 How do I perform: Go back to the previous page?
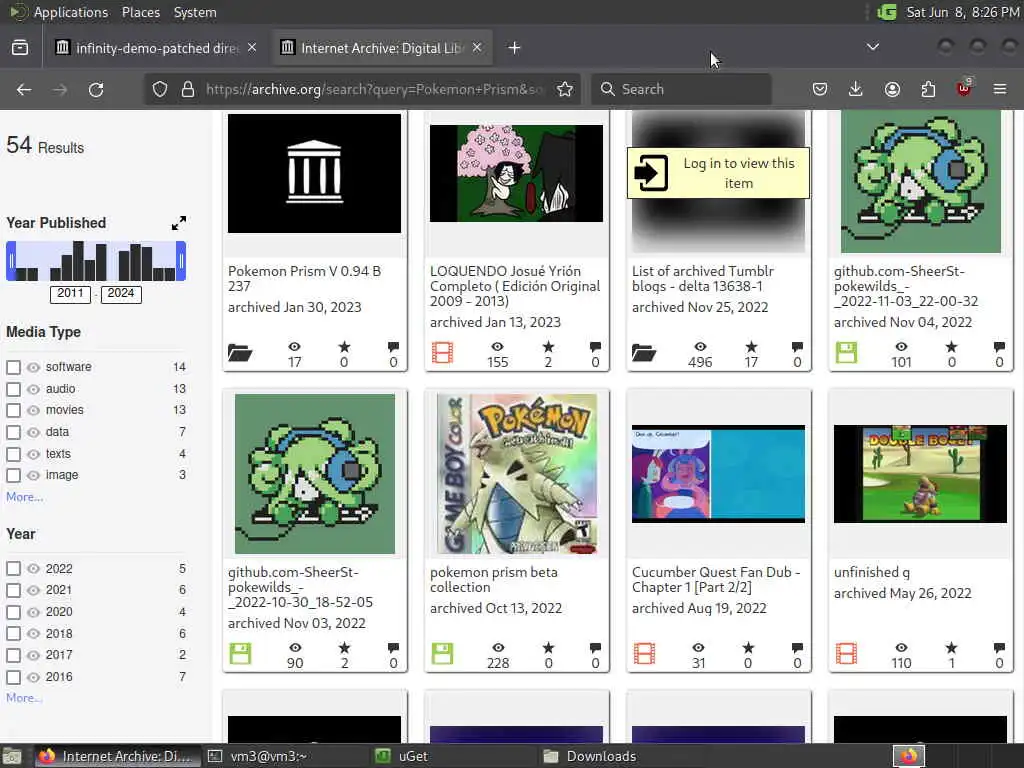[x=24, y=89]
